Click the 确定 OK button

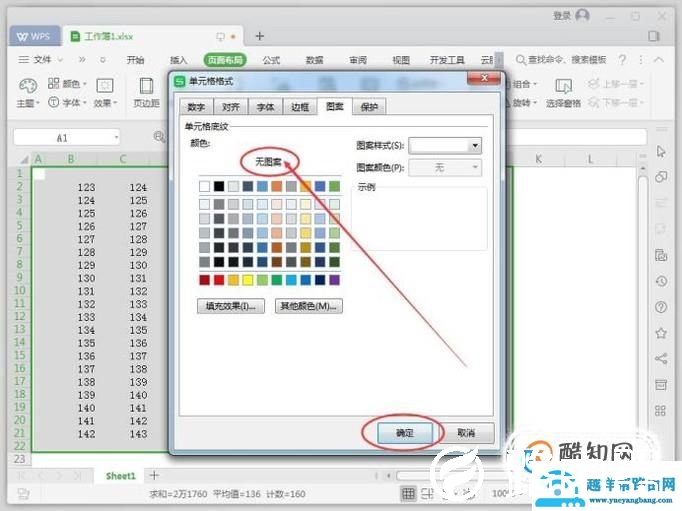(405, 433)
